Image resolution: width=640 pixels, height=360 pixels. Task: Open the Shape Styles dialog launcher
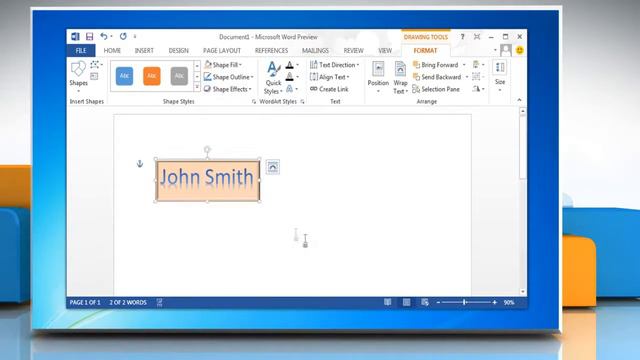coord(254,102)
